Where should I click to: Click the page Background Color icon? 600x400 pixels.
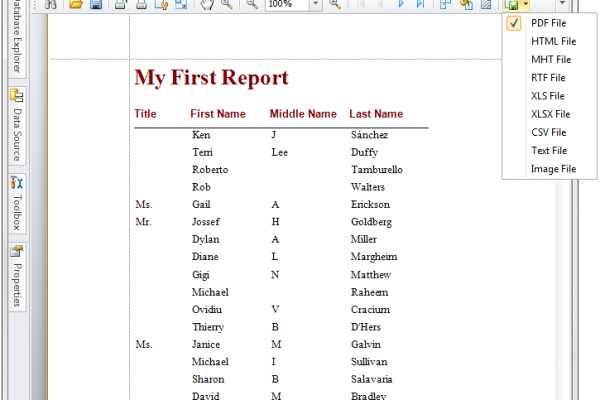coord(466,4)
